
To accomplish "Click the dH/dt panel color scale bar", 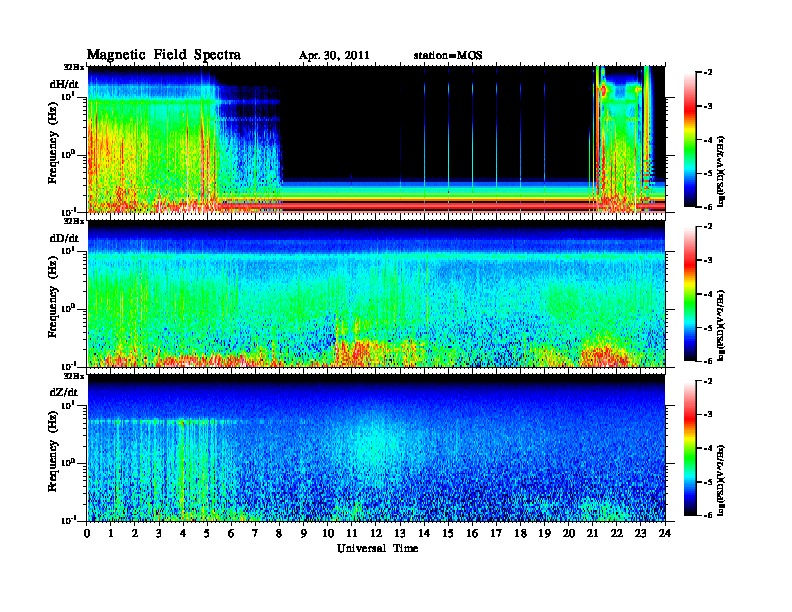I will [690, 139].
